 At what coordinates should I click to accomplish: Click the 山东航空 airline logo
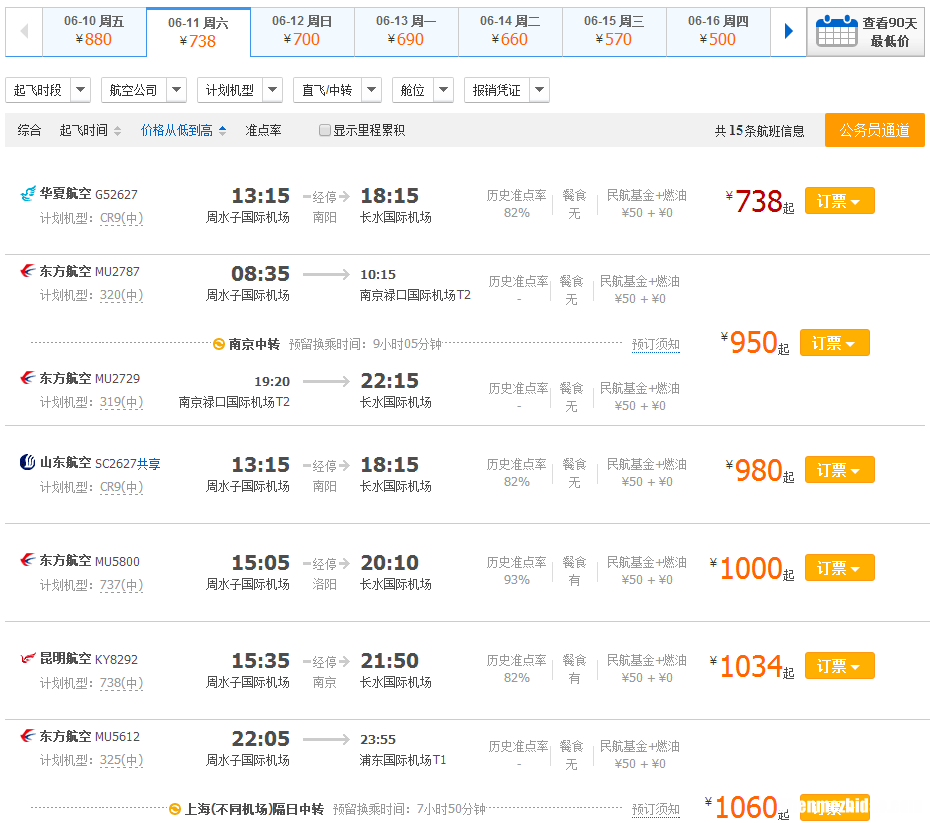click(x=27, y=462)
